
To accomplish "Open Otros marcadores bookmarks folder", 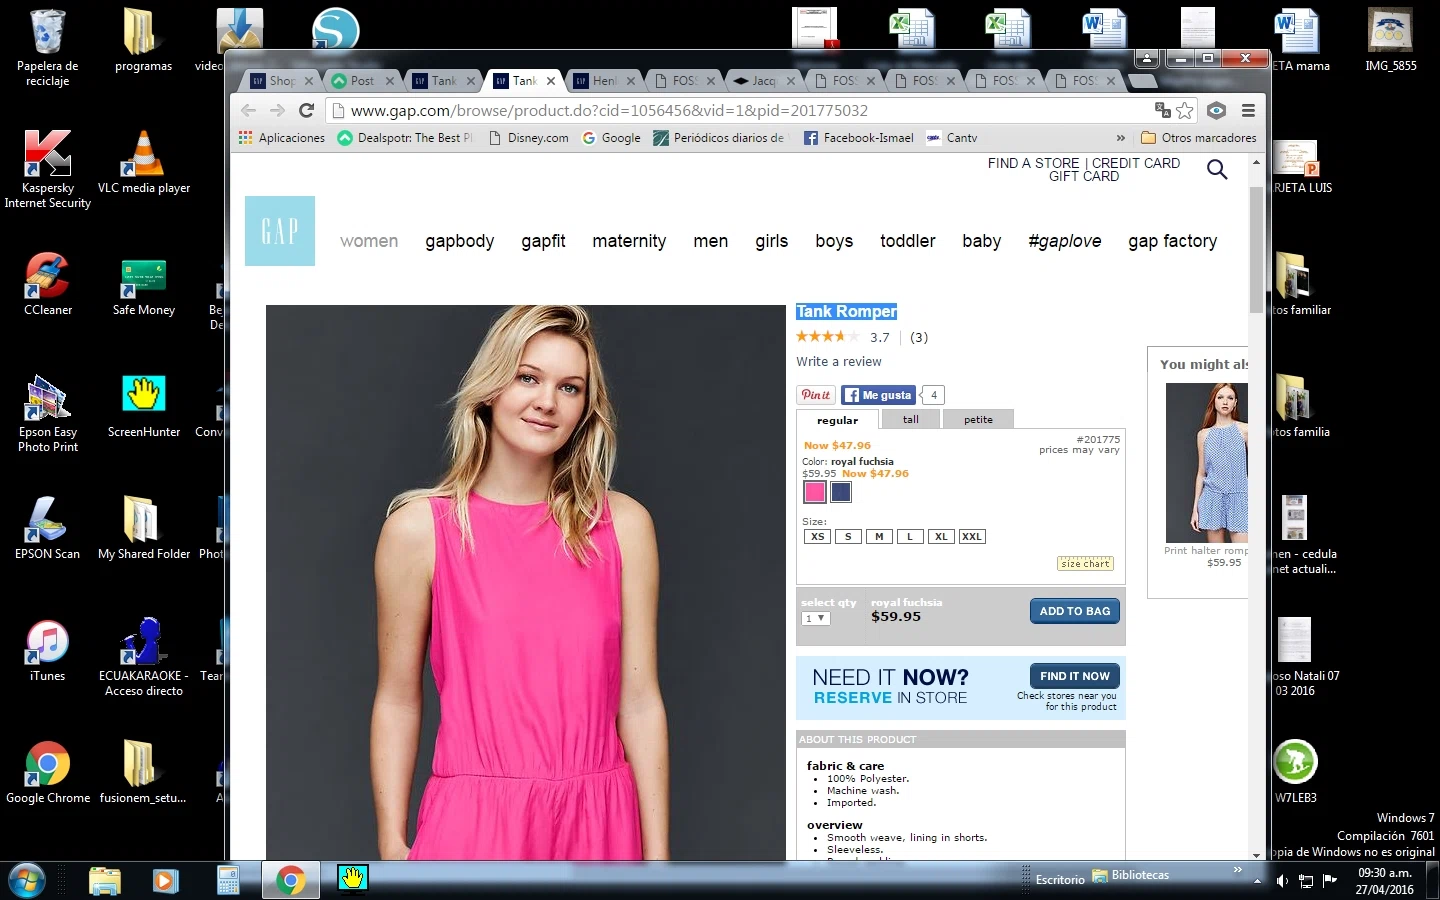I will pos(1199,138).
